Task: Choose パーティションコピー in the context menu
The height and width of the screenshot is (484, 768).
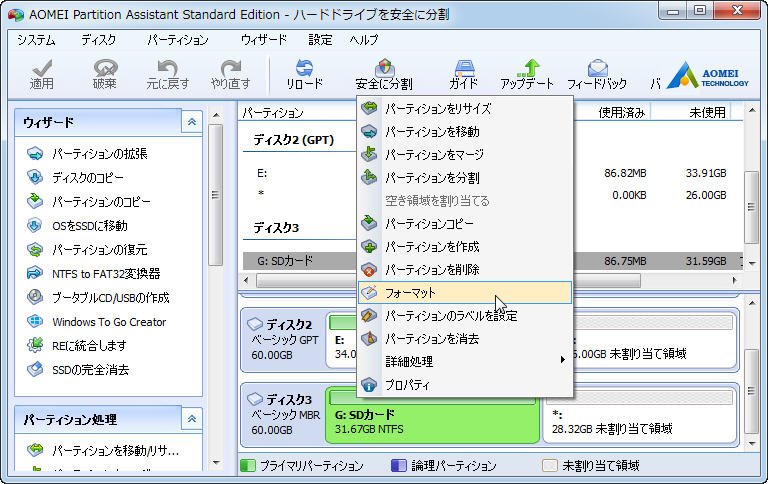Action: click(465, 223)
